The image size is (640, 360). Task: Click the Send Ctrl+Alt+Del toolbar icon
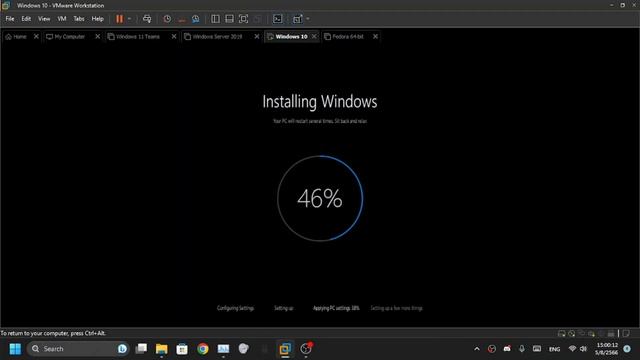[147, 19]
